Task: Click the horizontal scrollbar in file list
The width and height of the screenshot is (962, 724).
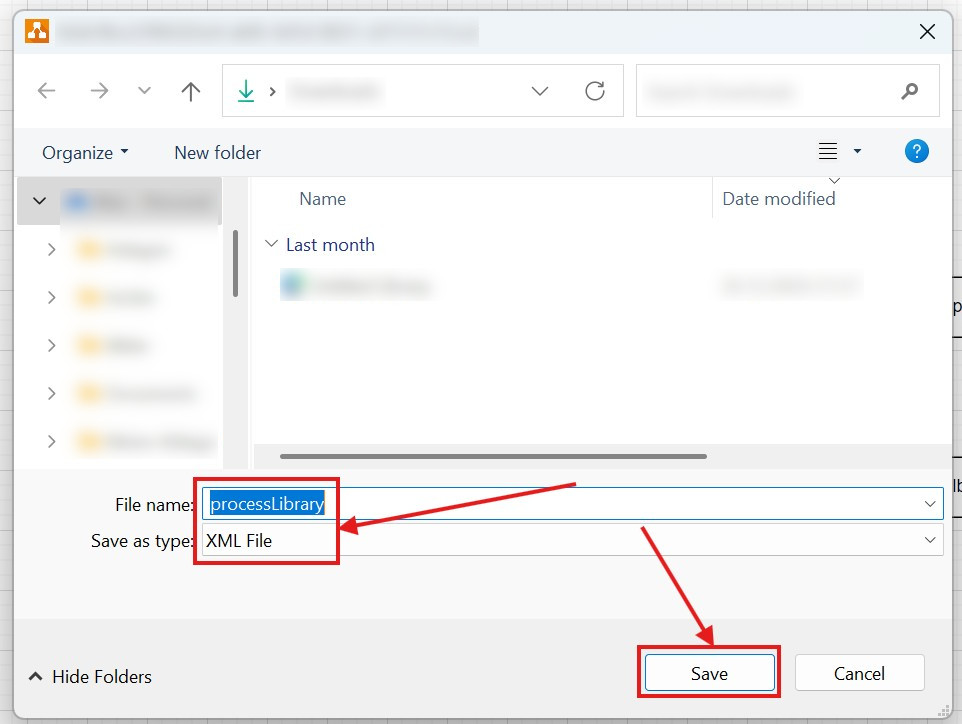Action: 493,456
